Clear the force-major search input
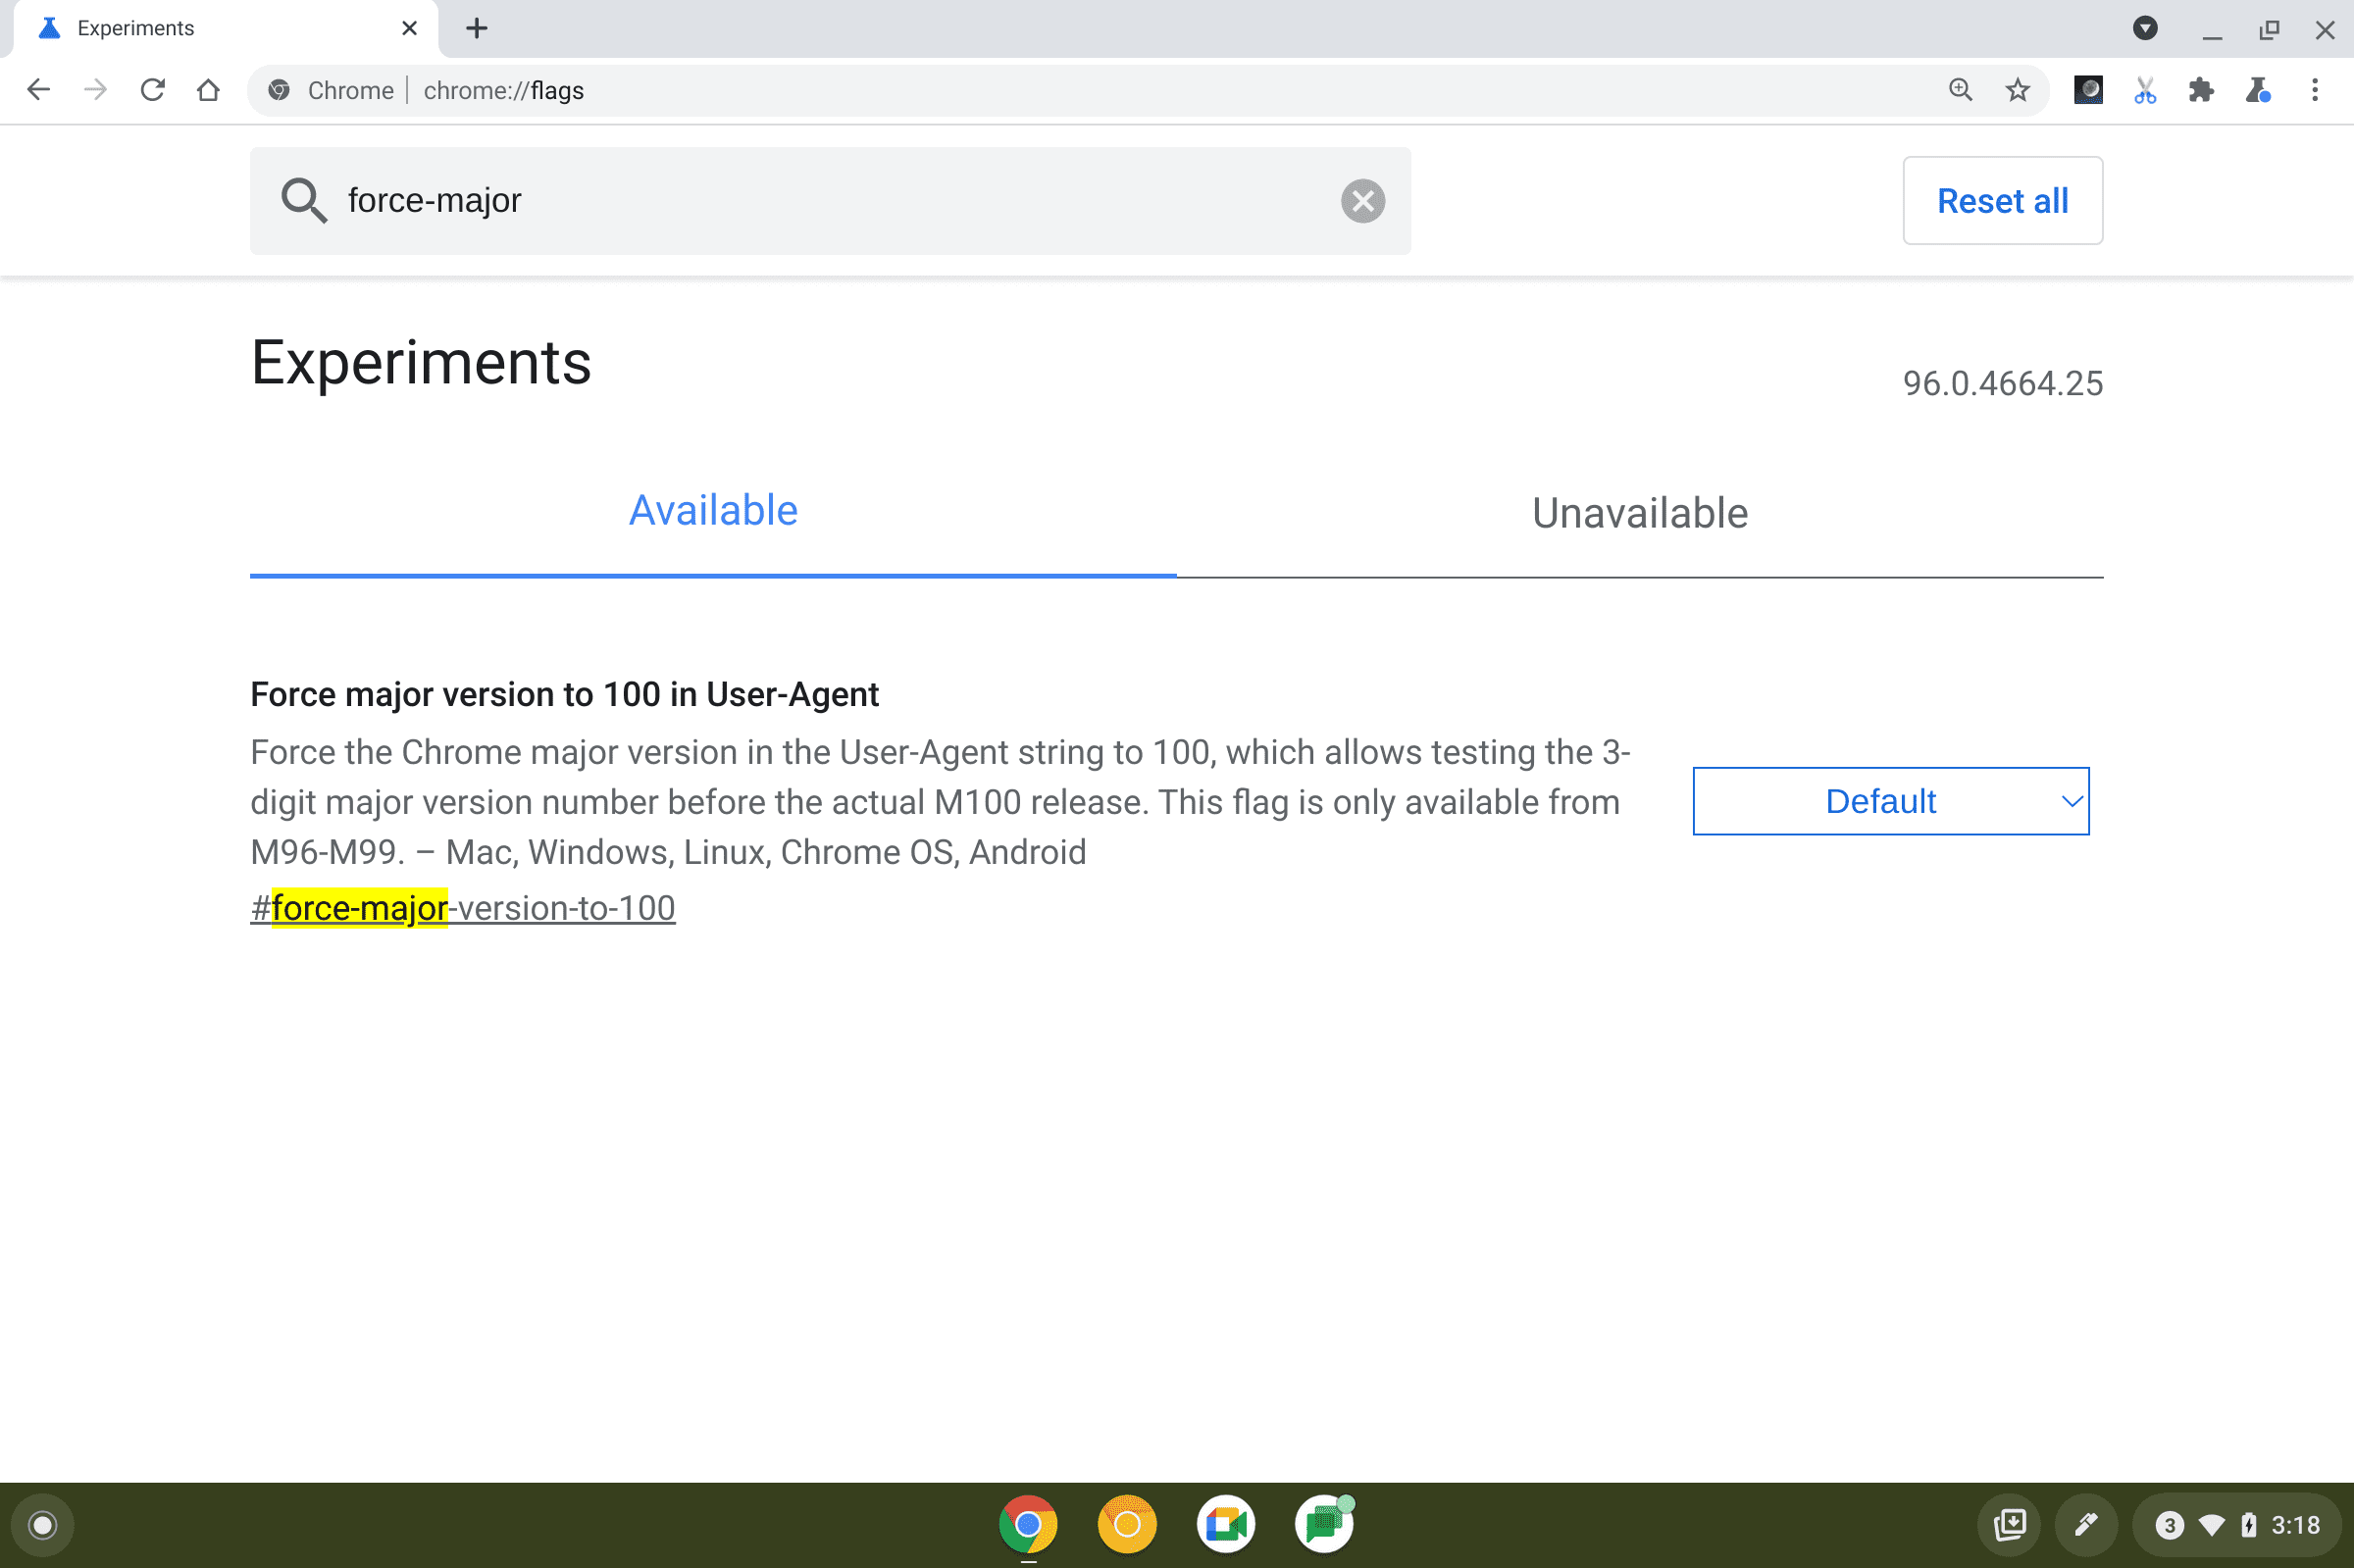Screen dimensions: 2354x1568 (1363, 199)
